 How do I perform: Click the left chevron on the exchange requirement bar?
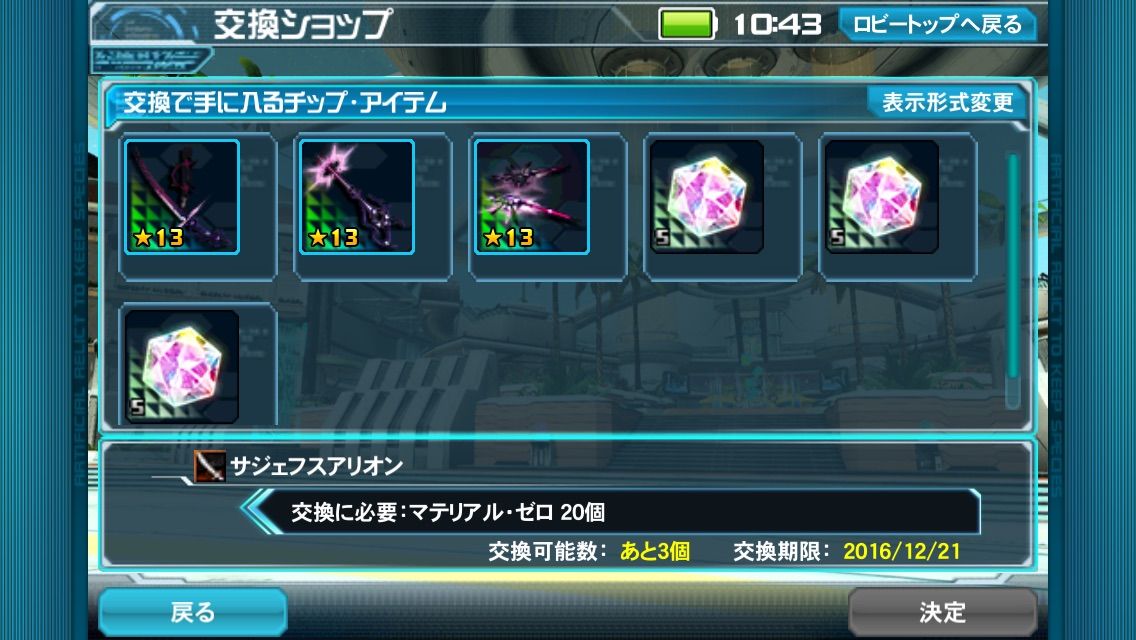tap(260, 511)
